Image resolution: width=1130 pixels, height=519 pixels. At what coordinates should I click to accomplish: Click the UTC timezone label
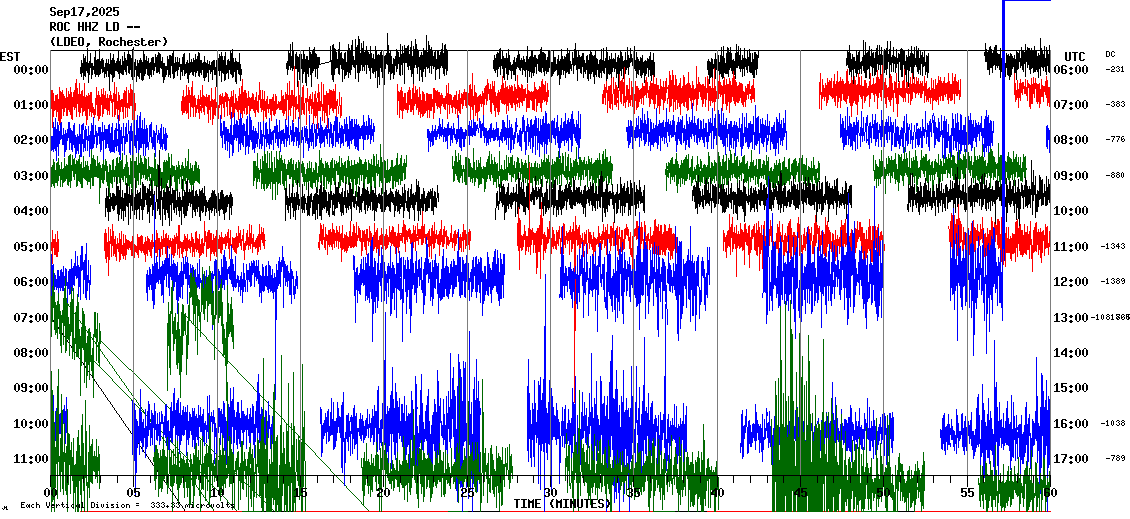[1074, 56]
